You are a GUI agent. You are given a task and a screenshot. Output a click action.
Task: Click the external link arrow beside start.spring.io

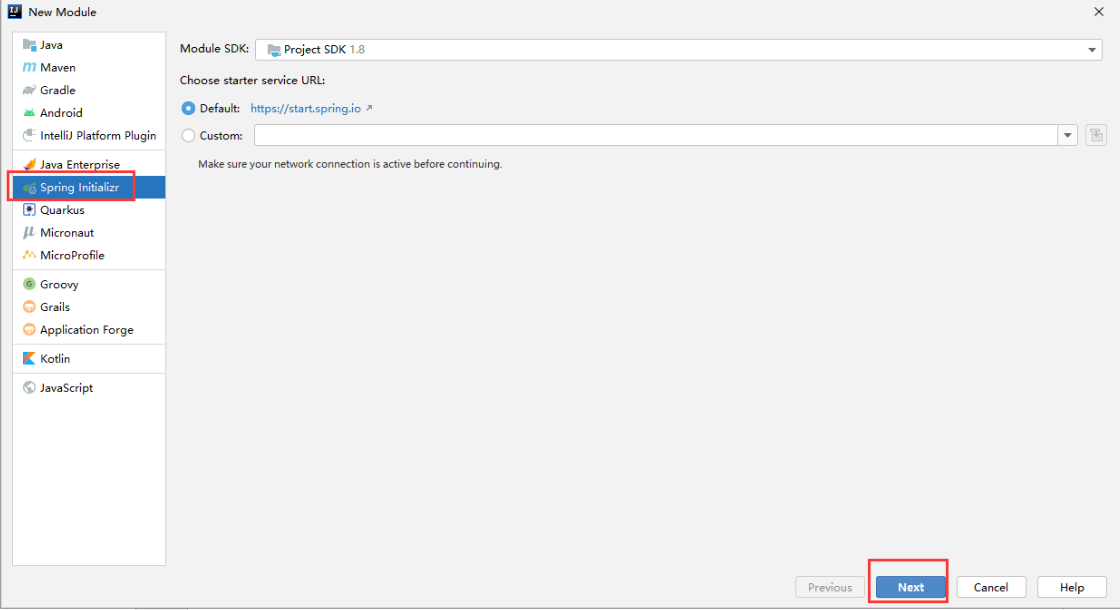tap(369, 109)
